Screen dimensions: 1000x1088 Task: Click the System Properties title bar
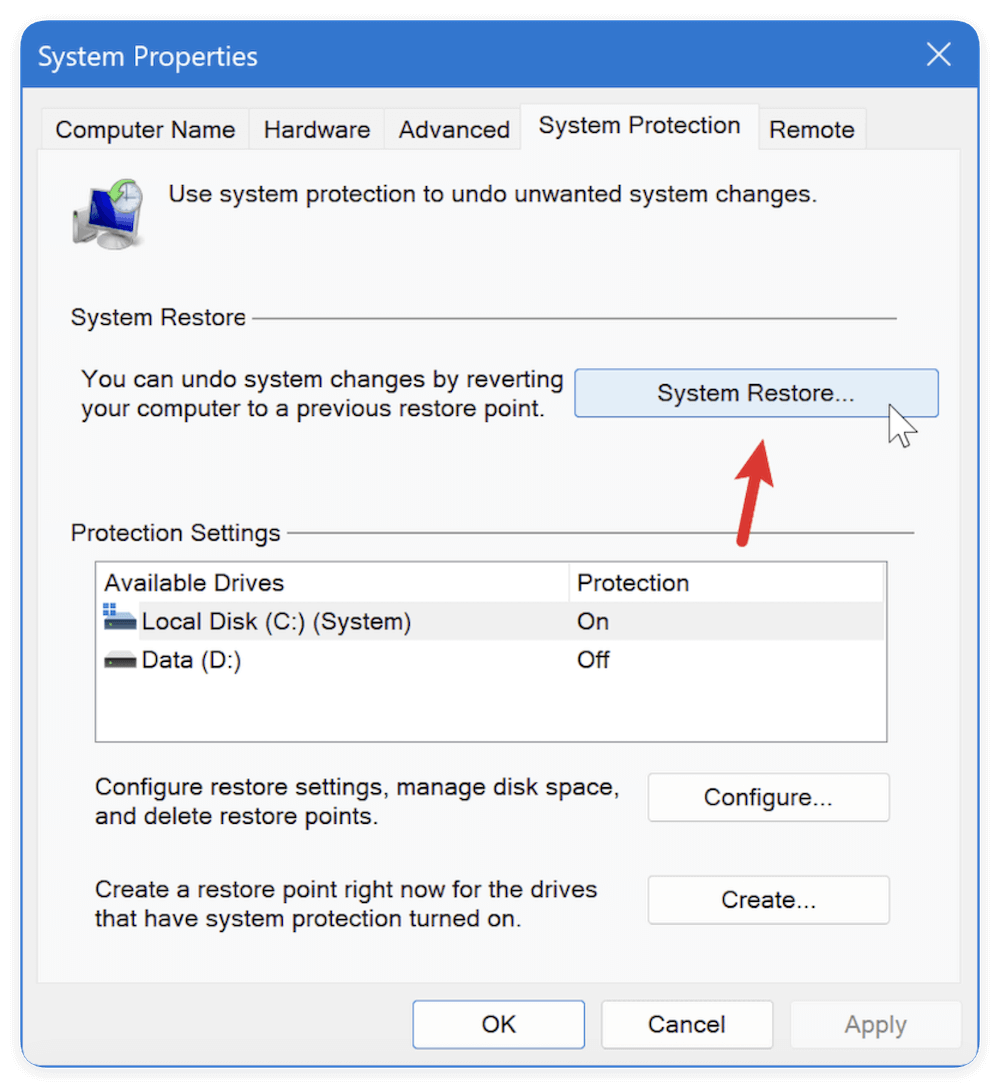400,56
